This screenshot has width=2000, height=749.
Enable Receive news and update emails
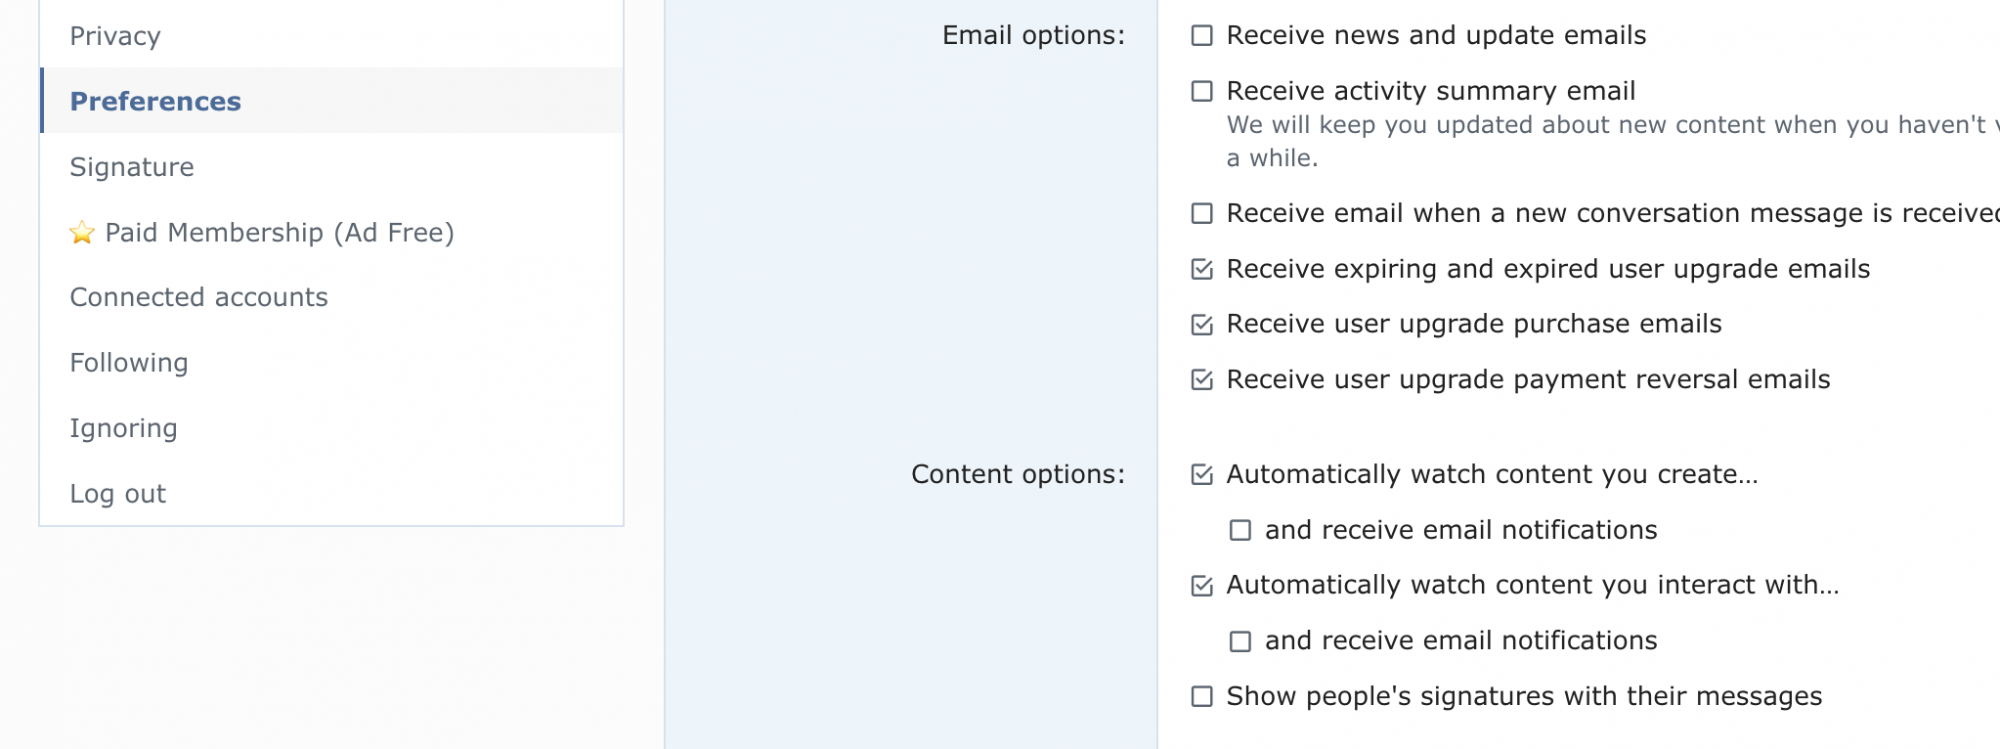tap(1202, 36)
